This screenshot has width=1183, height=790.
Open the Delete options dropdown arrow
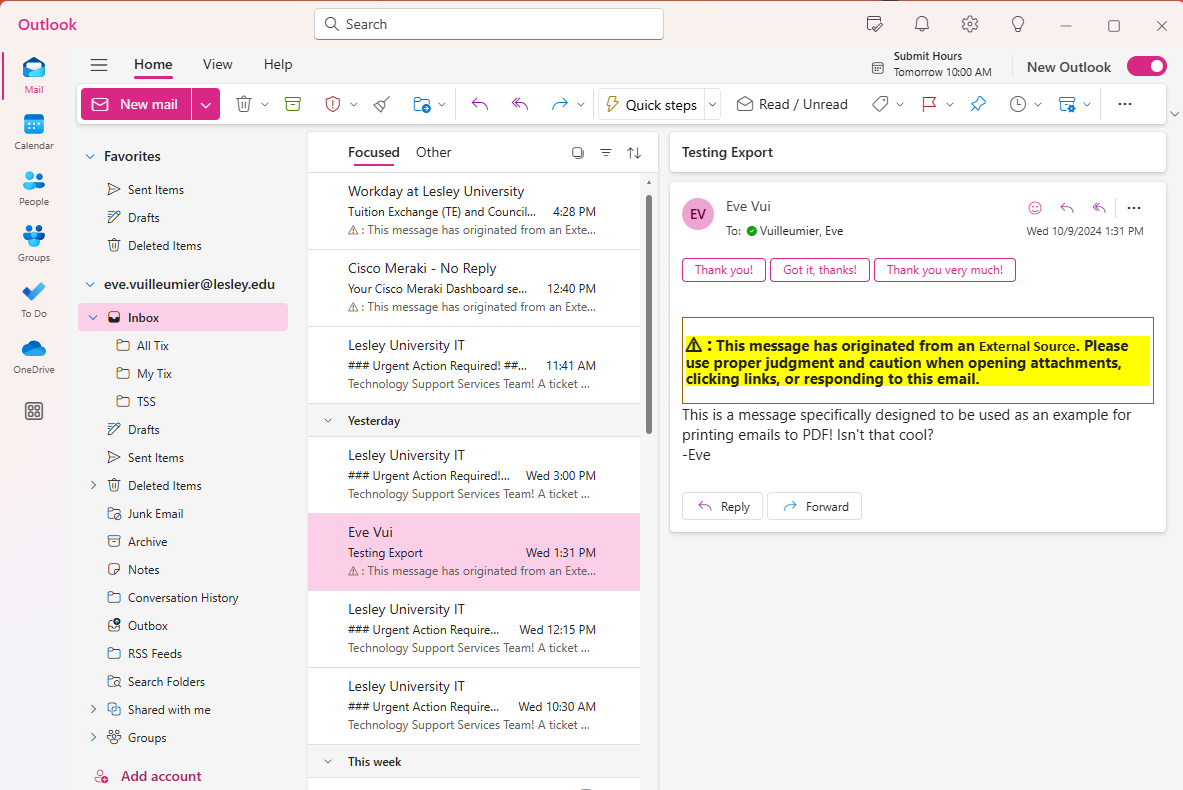[265, 104]
